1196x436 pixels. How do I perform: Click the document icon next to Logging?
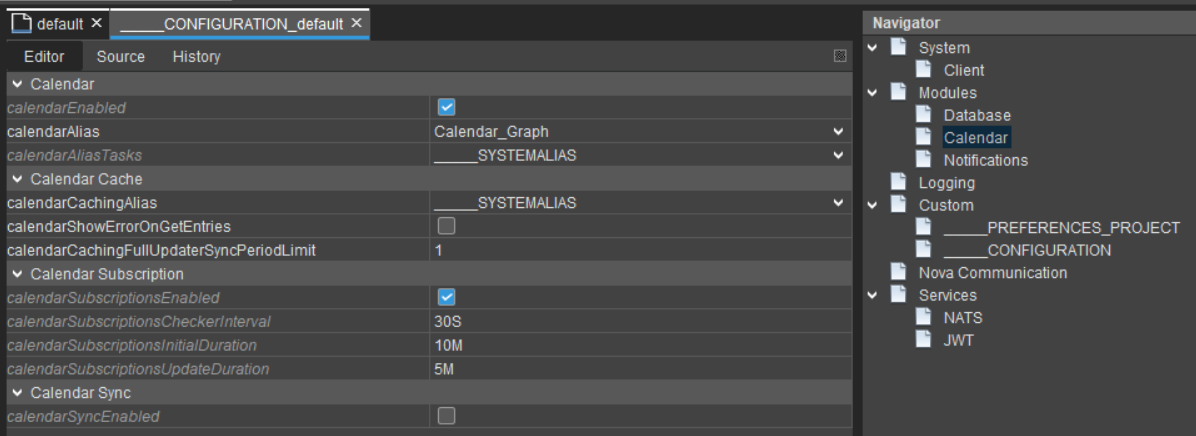(x=898, y=182)
